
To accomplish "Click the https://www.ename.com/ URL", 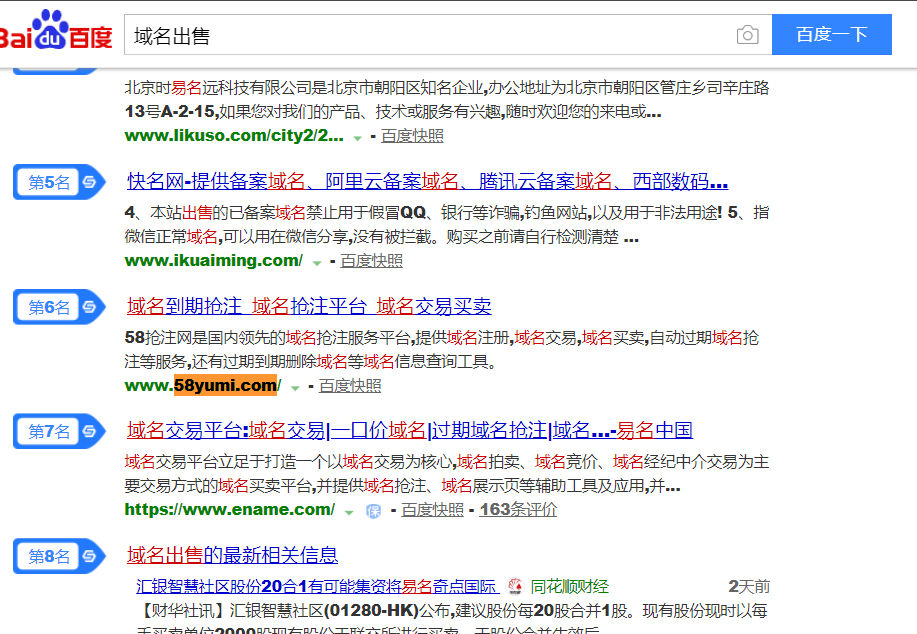I will [230, 510].
